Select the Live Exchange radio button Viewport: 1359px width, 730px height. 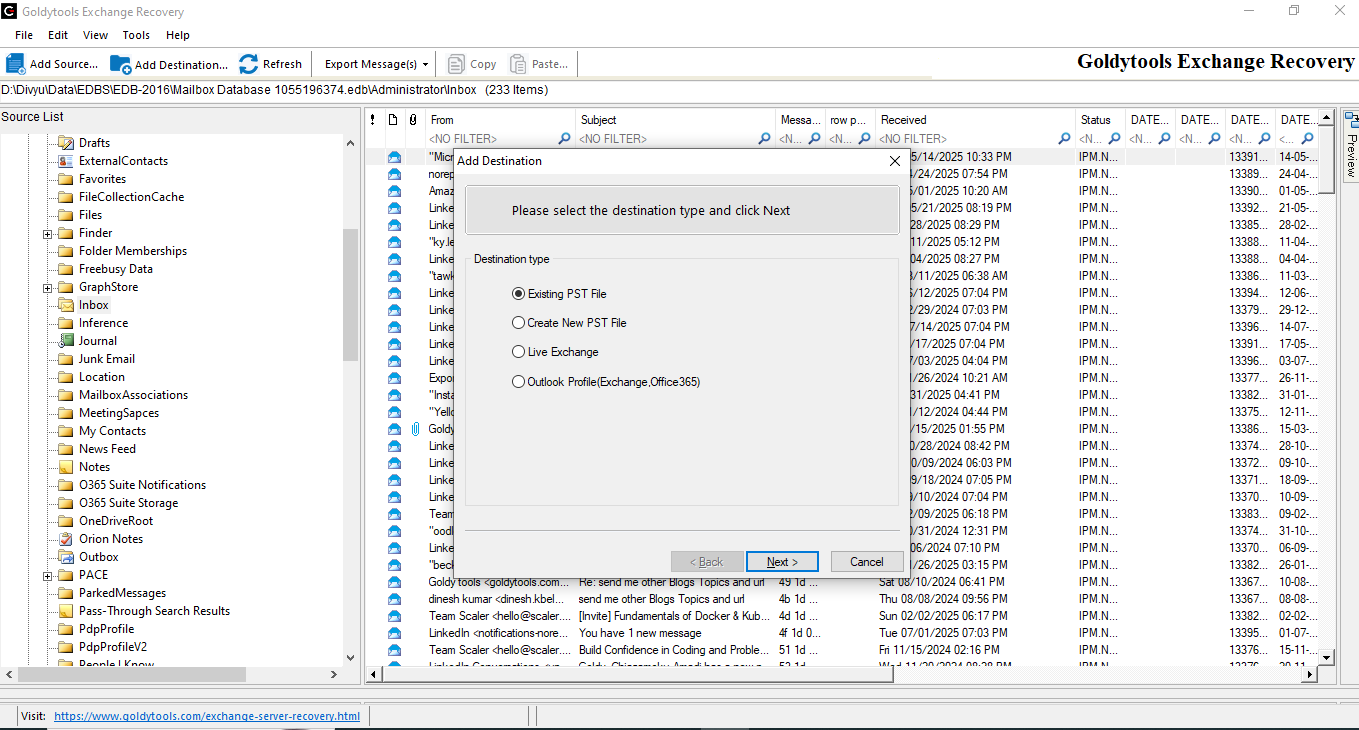pyautogui.click(x=518, y=352)
